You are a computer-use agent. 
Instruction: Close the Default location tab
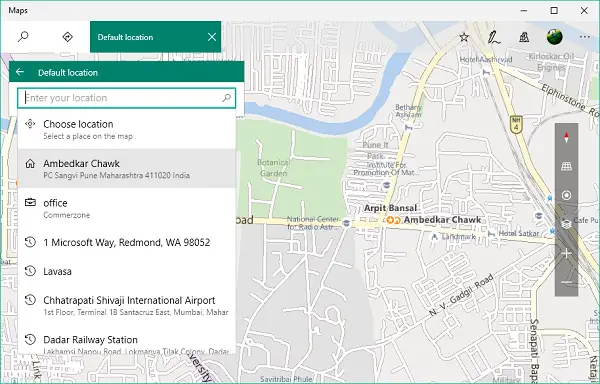tap(212, 37)
